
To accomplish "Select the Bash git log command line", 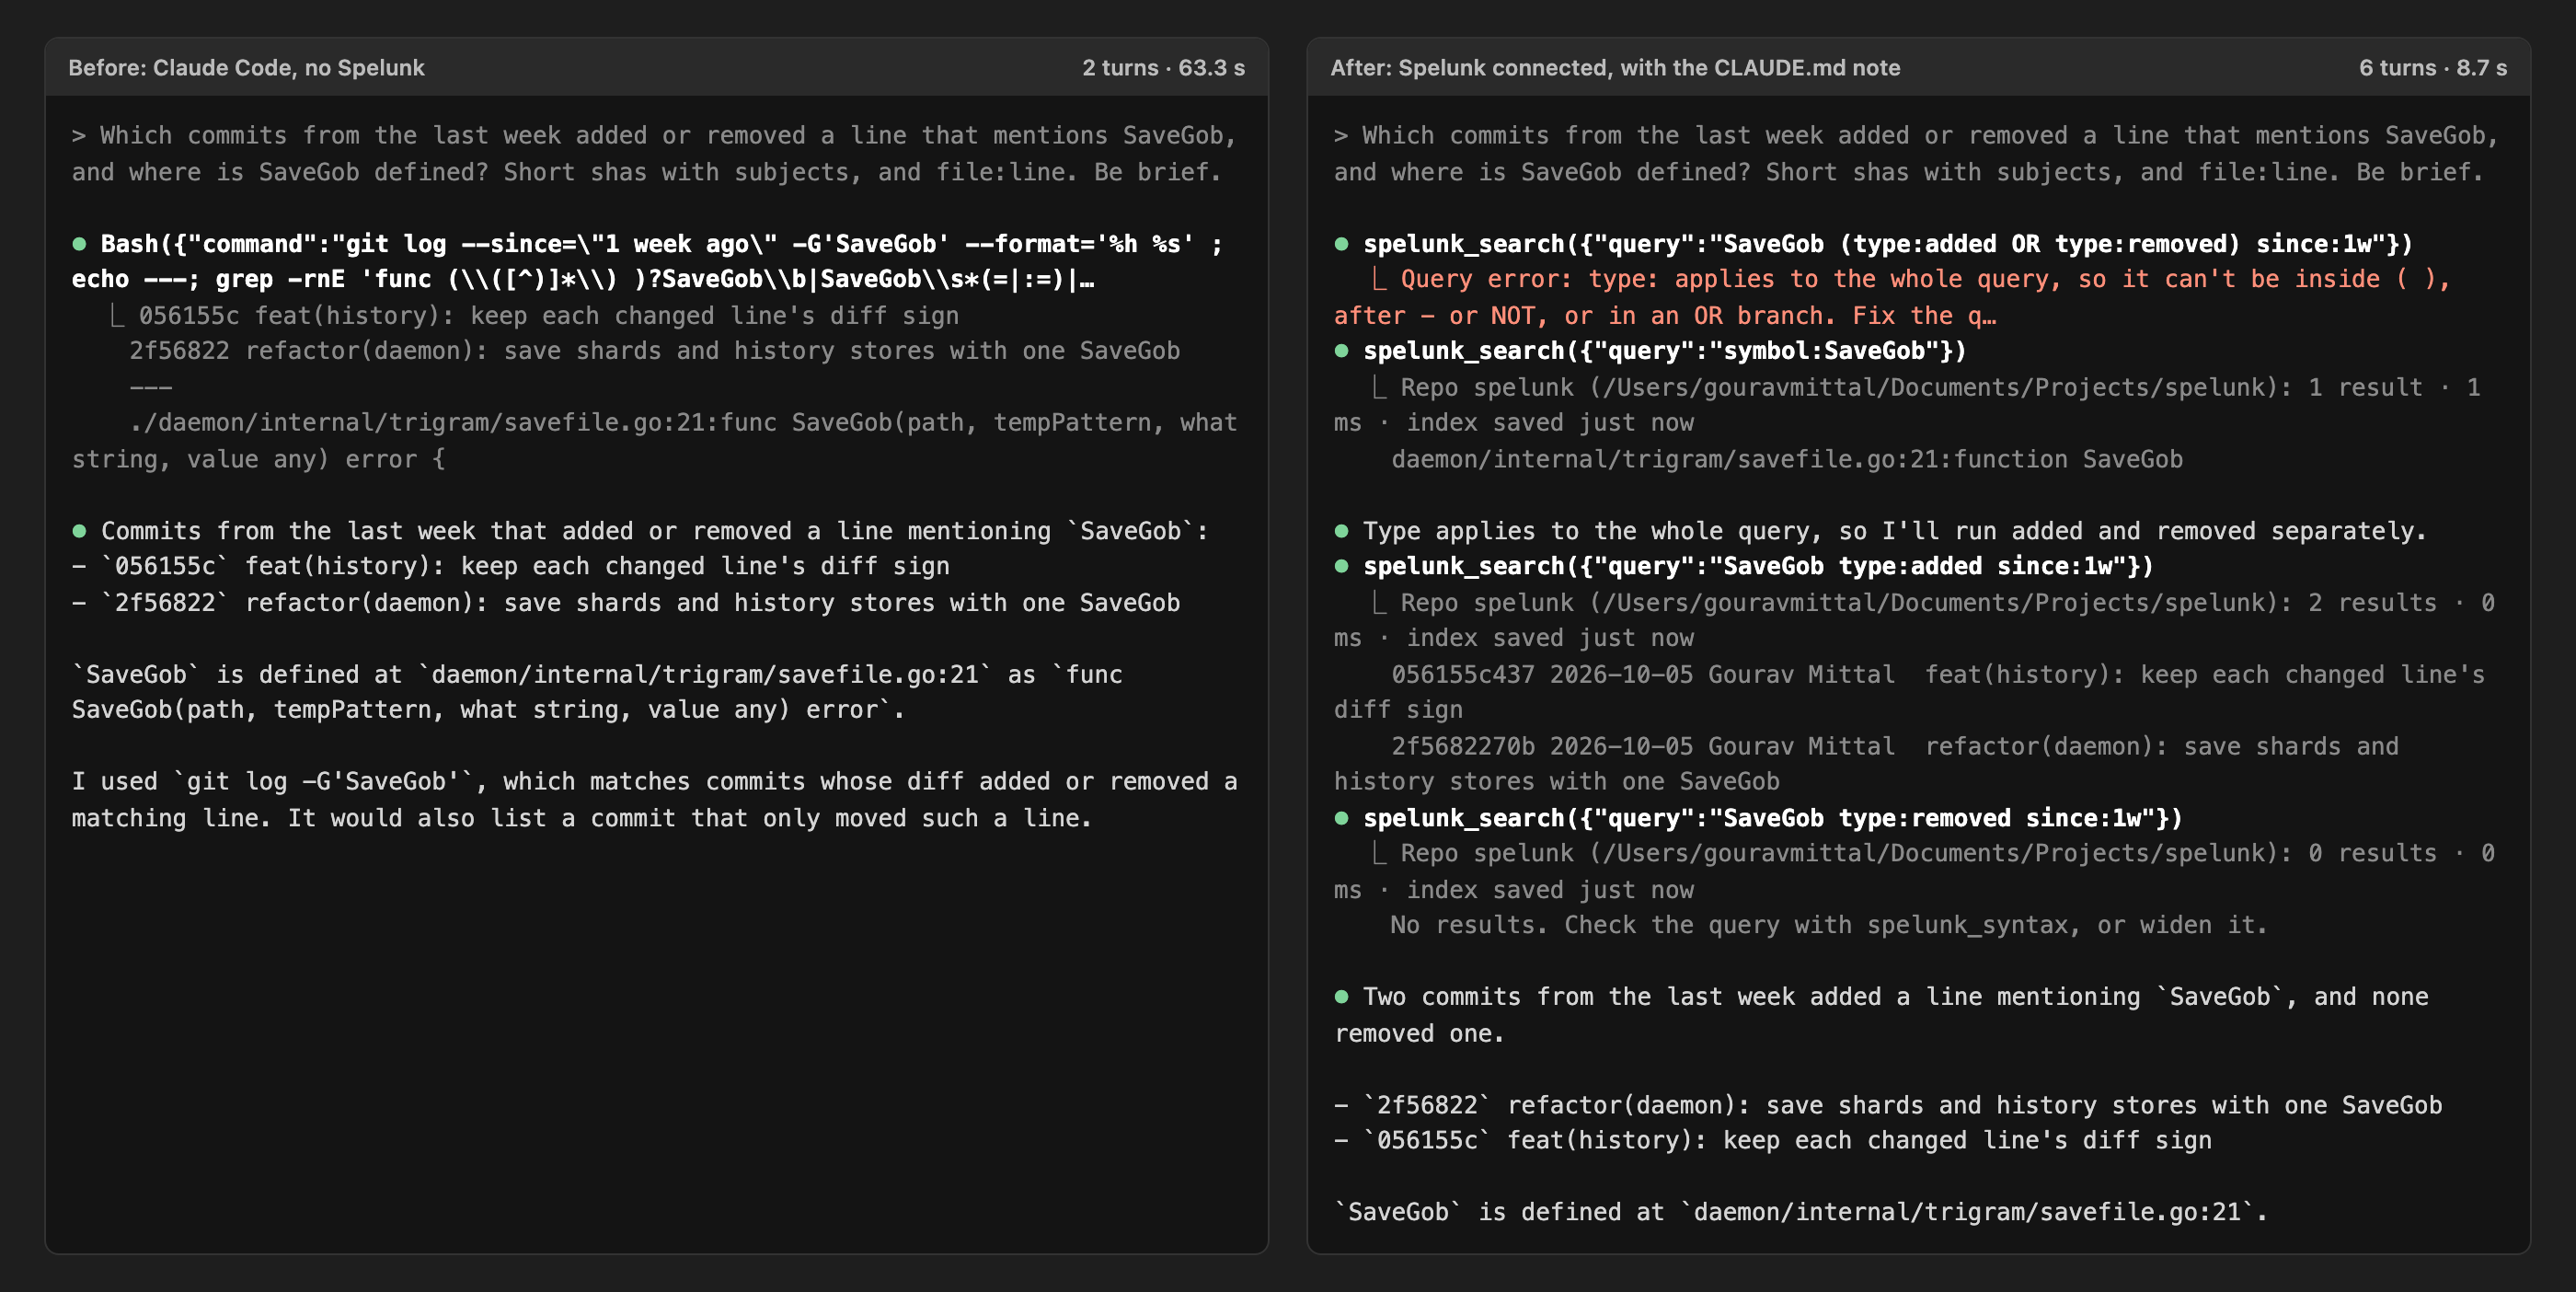I will pyautogui.click(x=661, y=244).
